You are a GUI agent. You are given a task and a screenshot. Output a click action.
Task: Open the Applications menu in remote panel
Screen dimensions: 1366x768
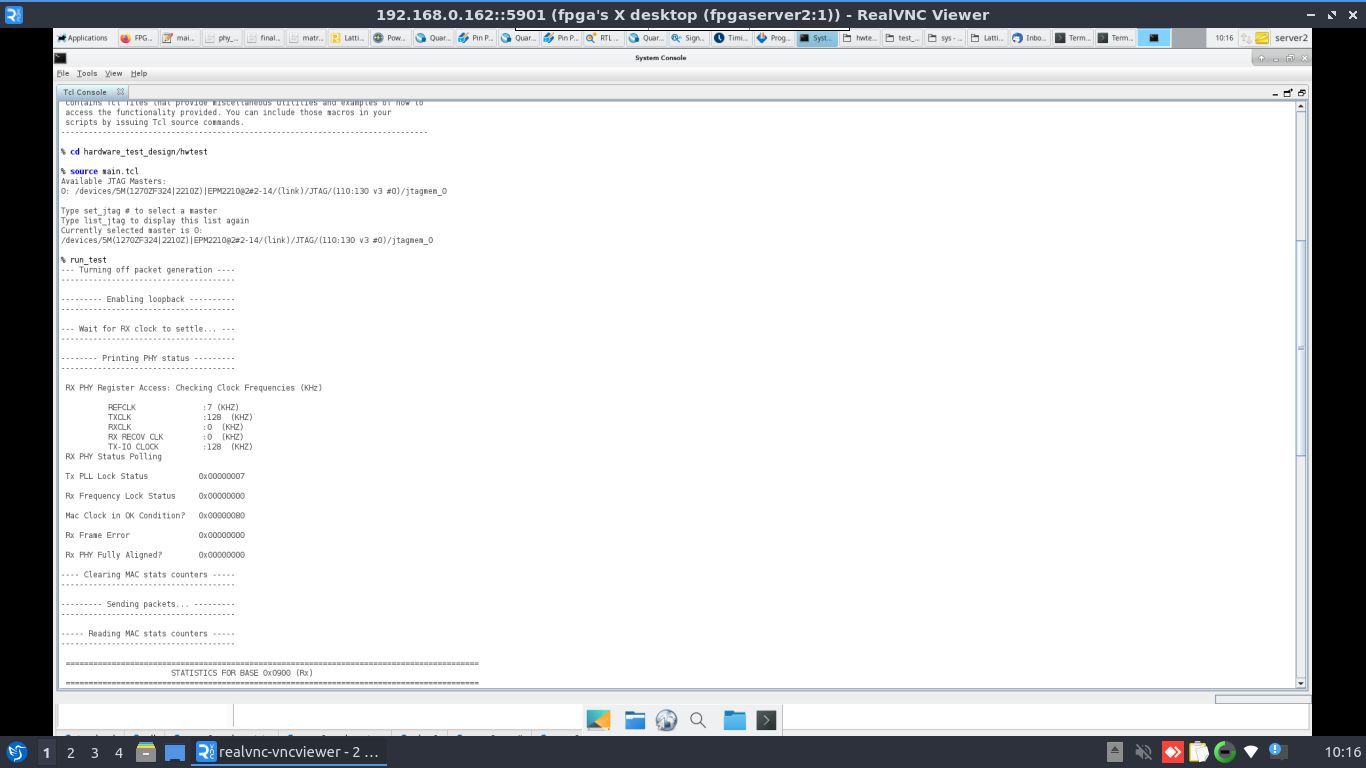point(82,38)
